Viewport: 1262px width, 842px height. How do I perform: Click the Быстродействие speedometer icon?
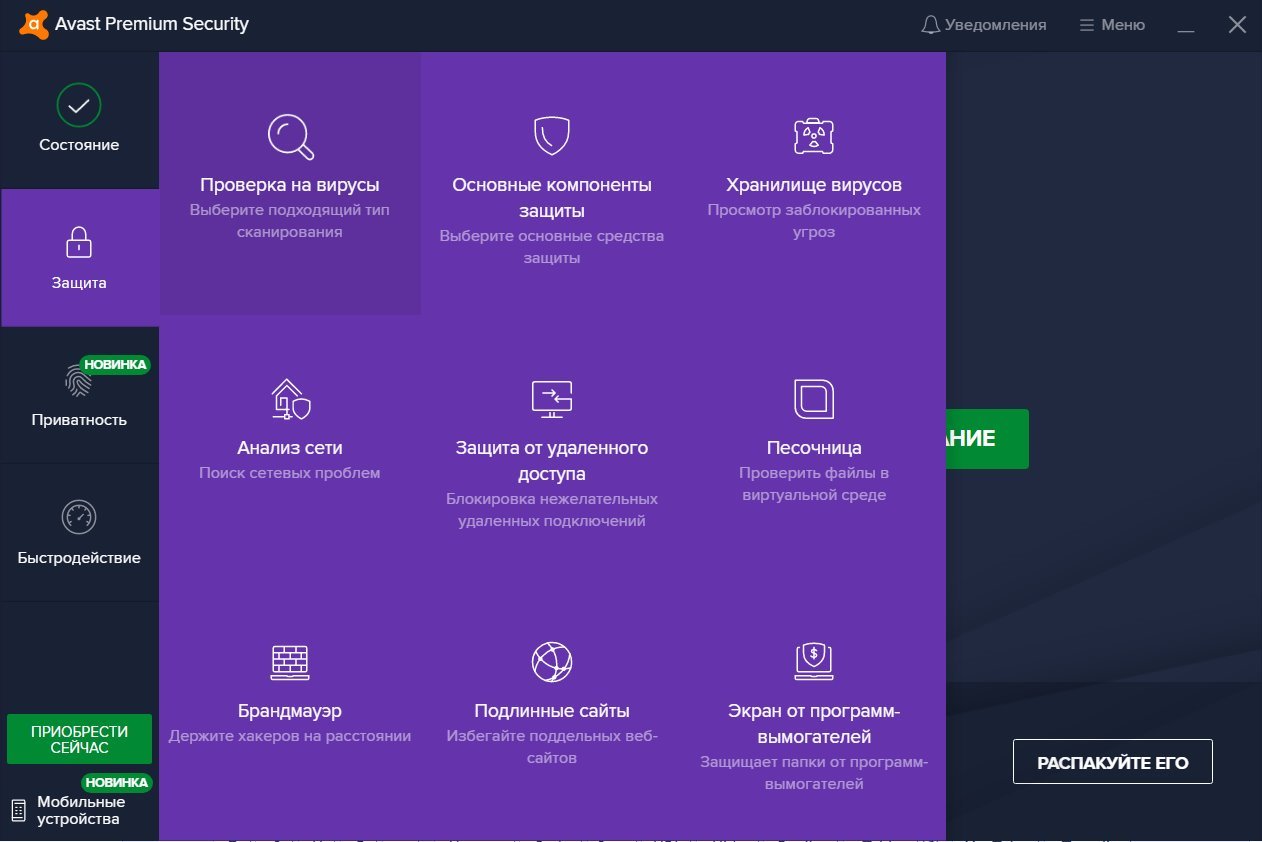coord(79,517)
